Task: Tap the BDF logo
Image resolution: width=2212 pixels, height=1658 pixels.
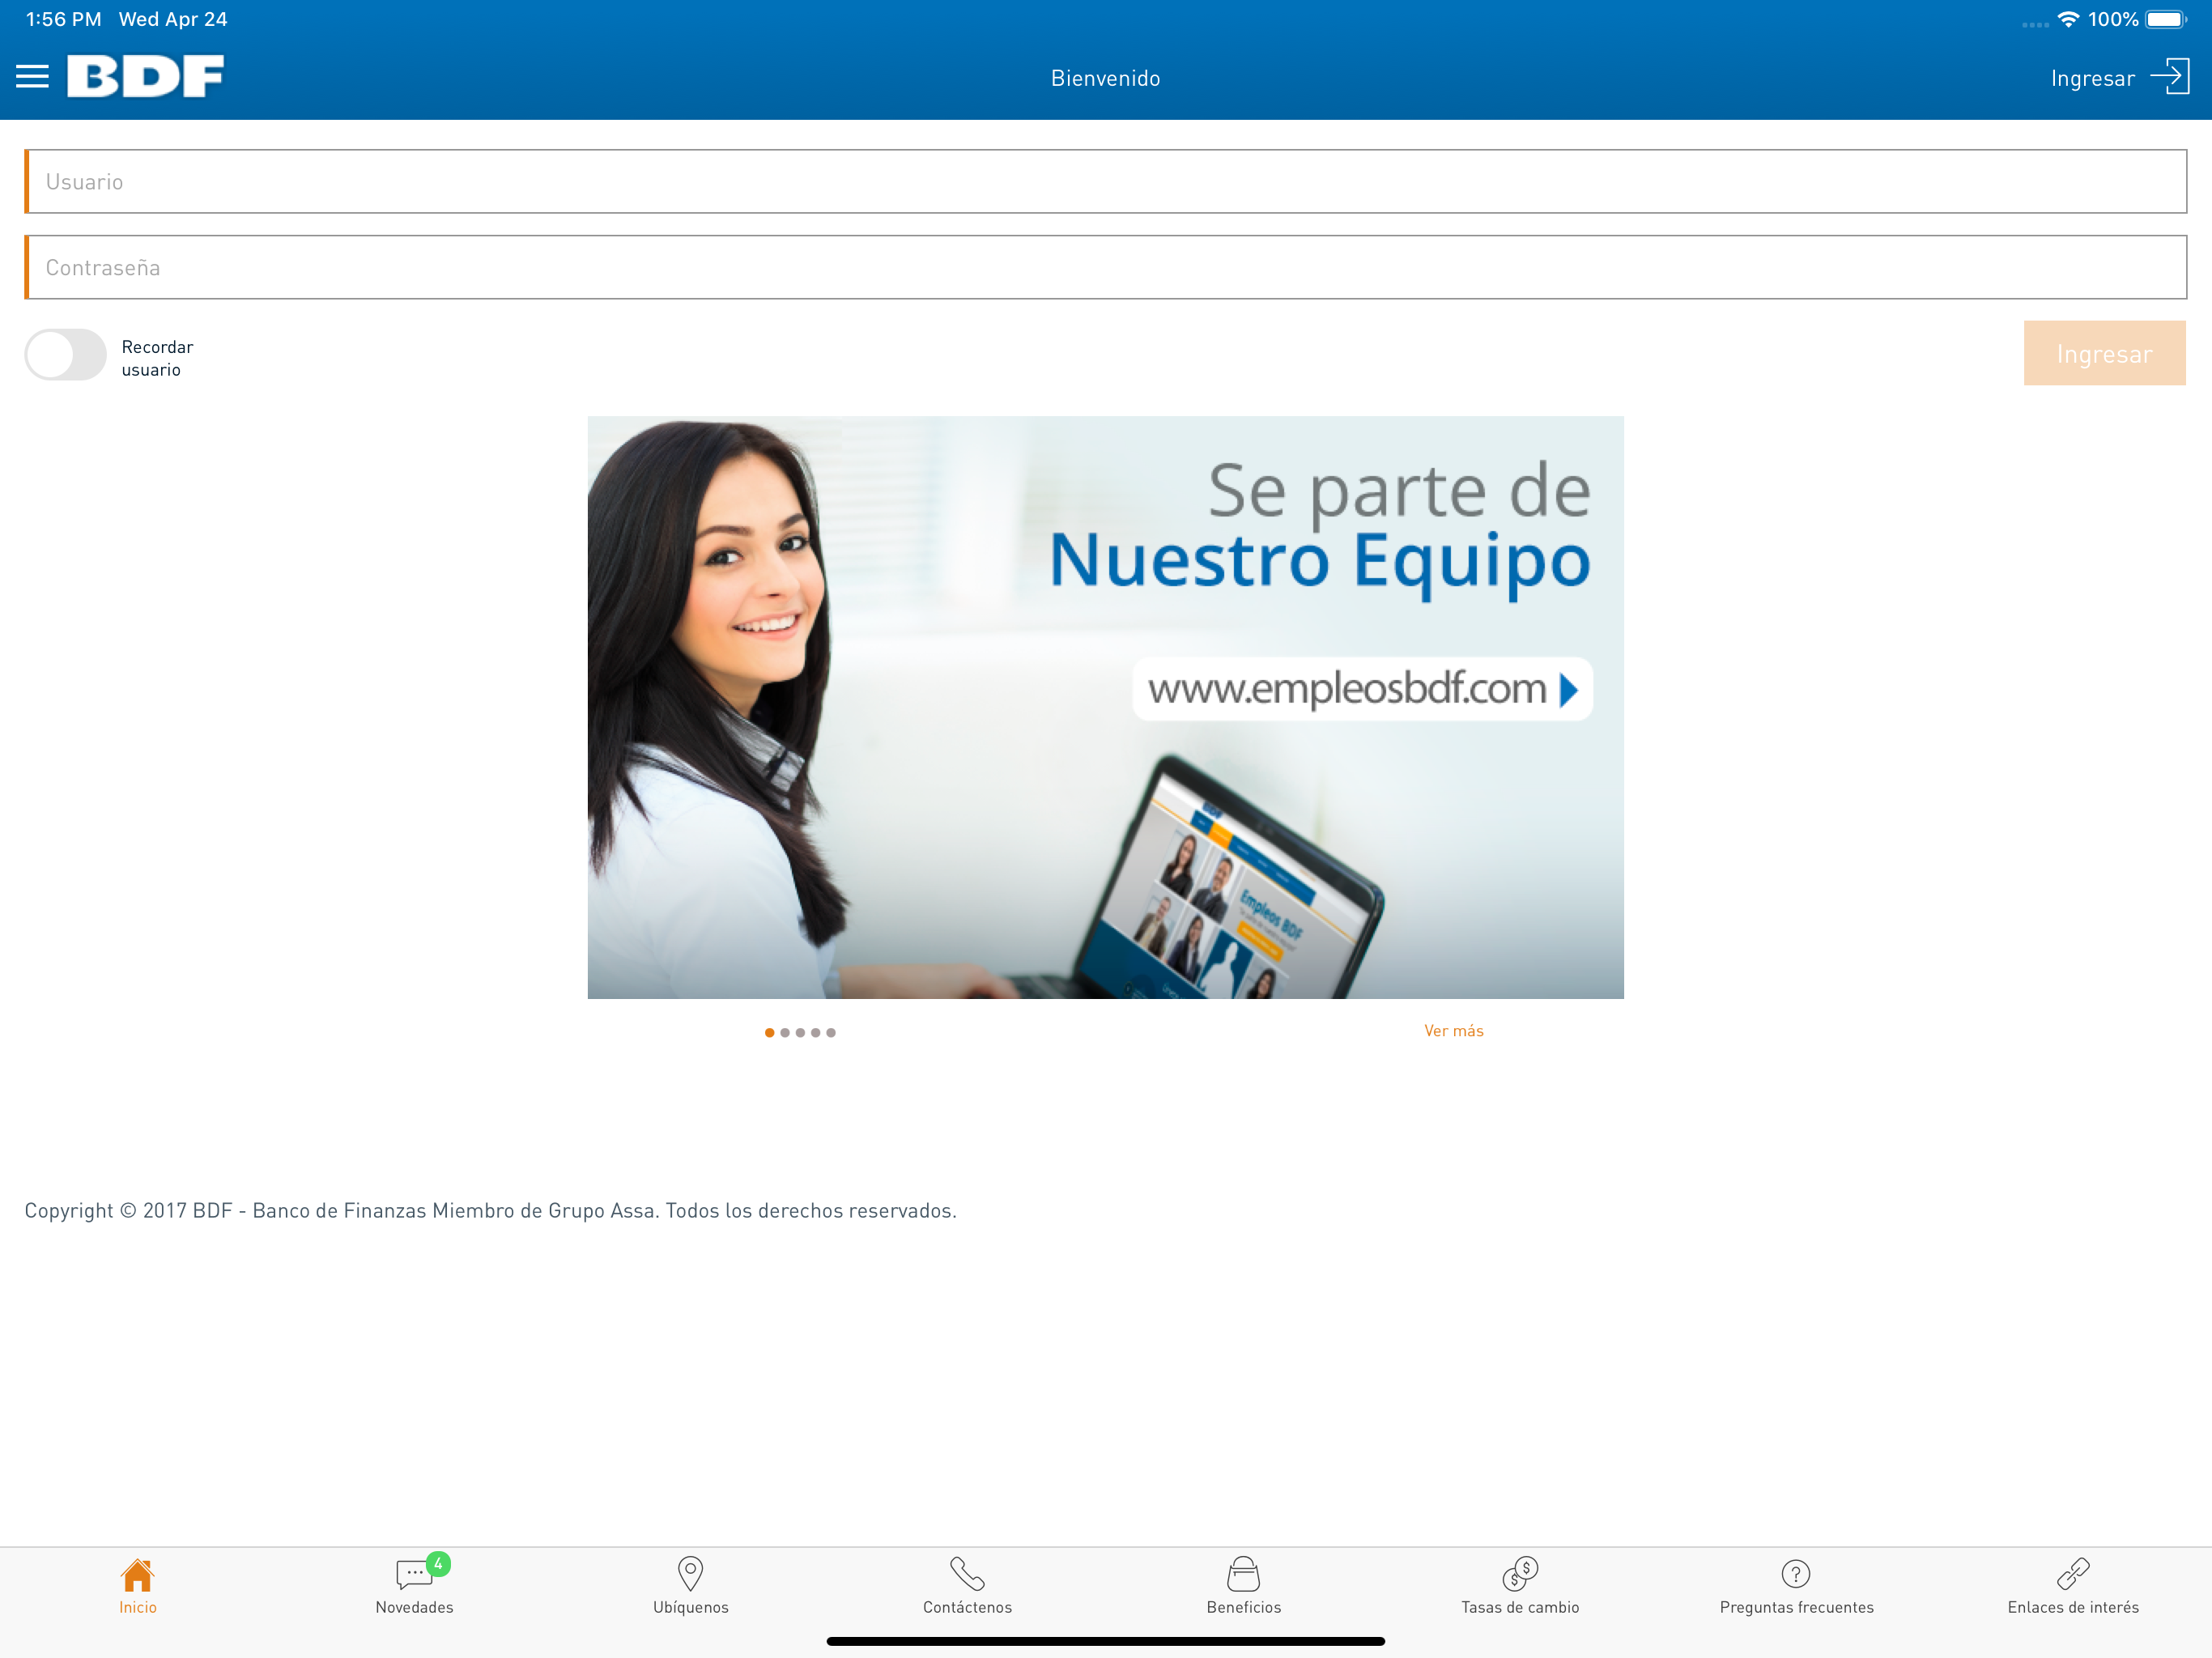Action: click(x=145, y=76)
